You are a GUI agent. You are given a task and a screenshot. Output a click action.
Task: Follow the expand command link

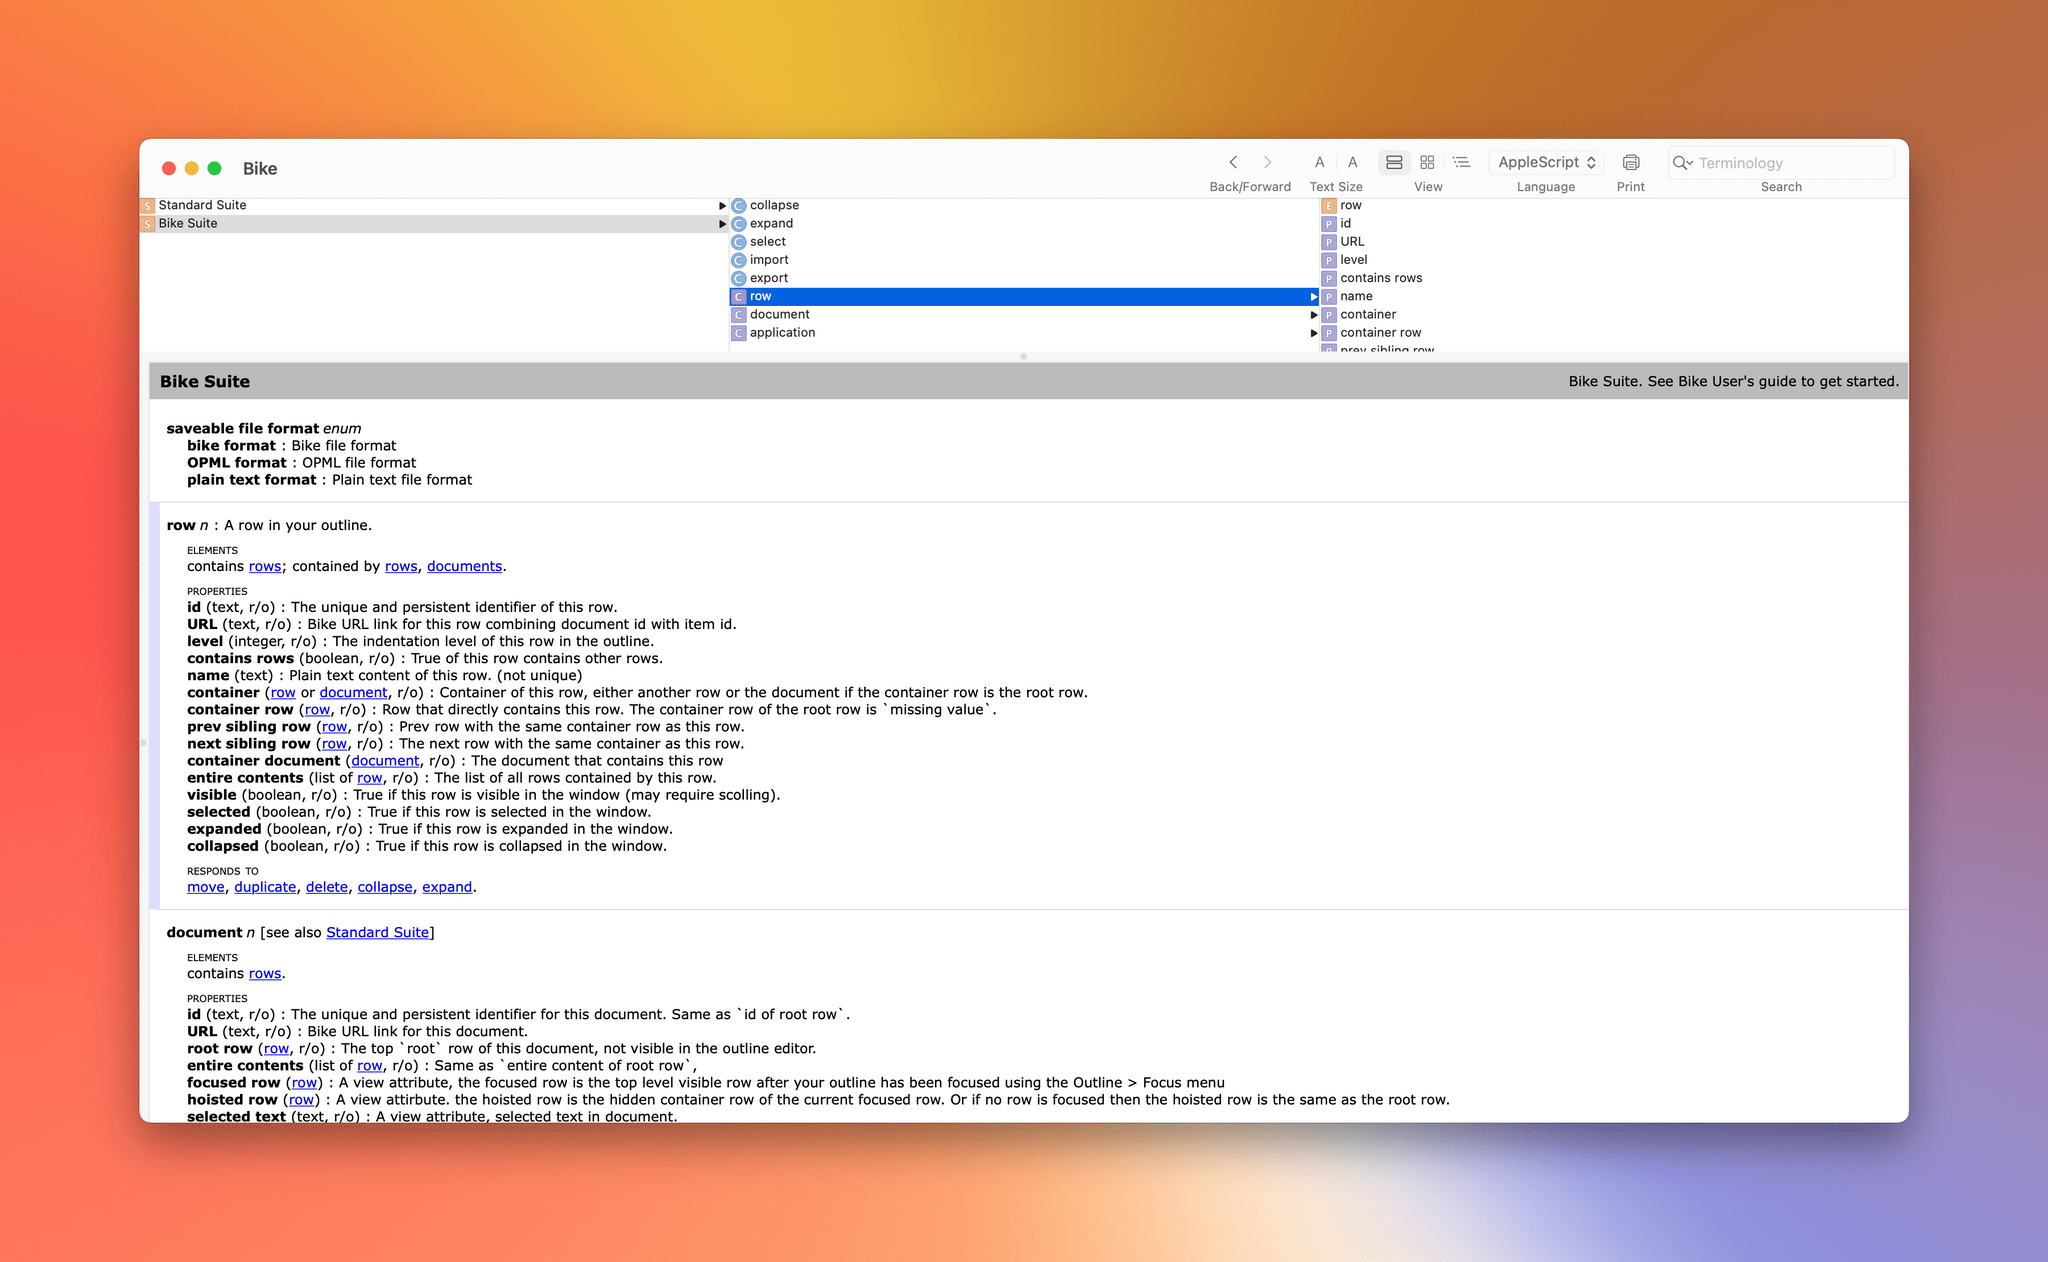click(x=447, y=887)
